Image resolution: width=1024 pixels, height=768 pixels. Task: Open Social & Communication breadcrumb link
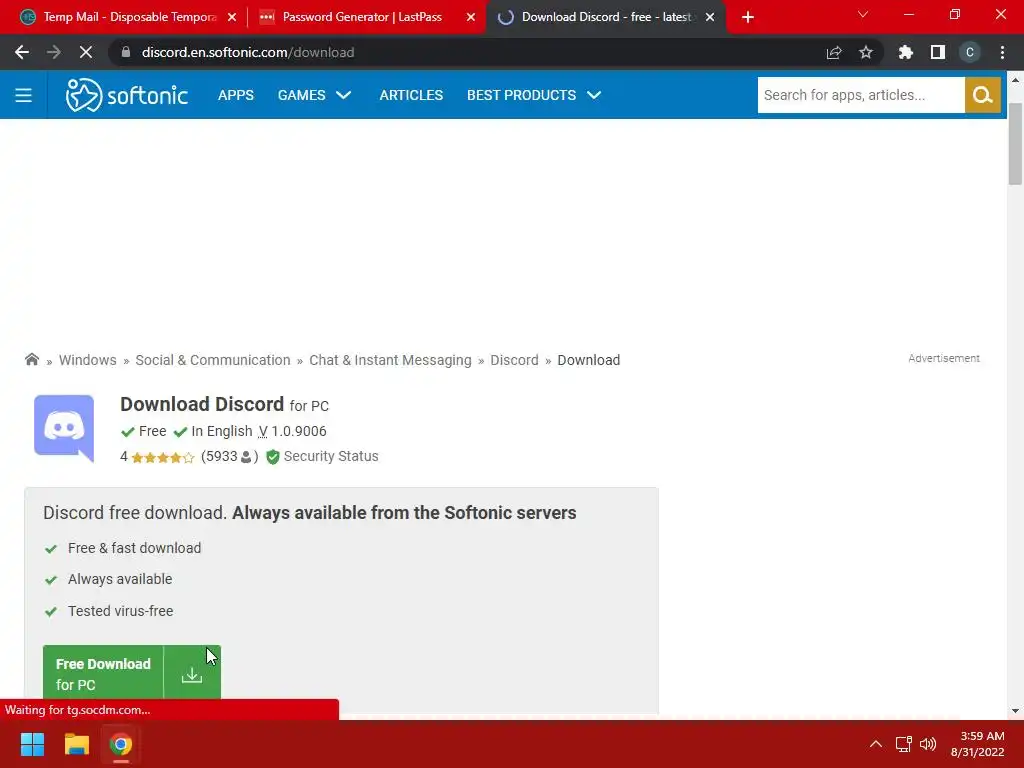pyautogui.click(x=213, y=360)
